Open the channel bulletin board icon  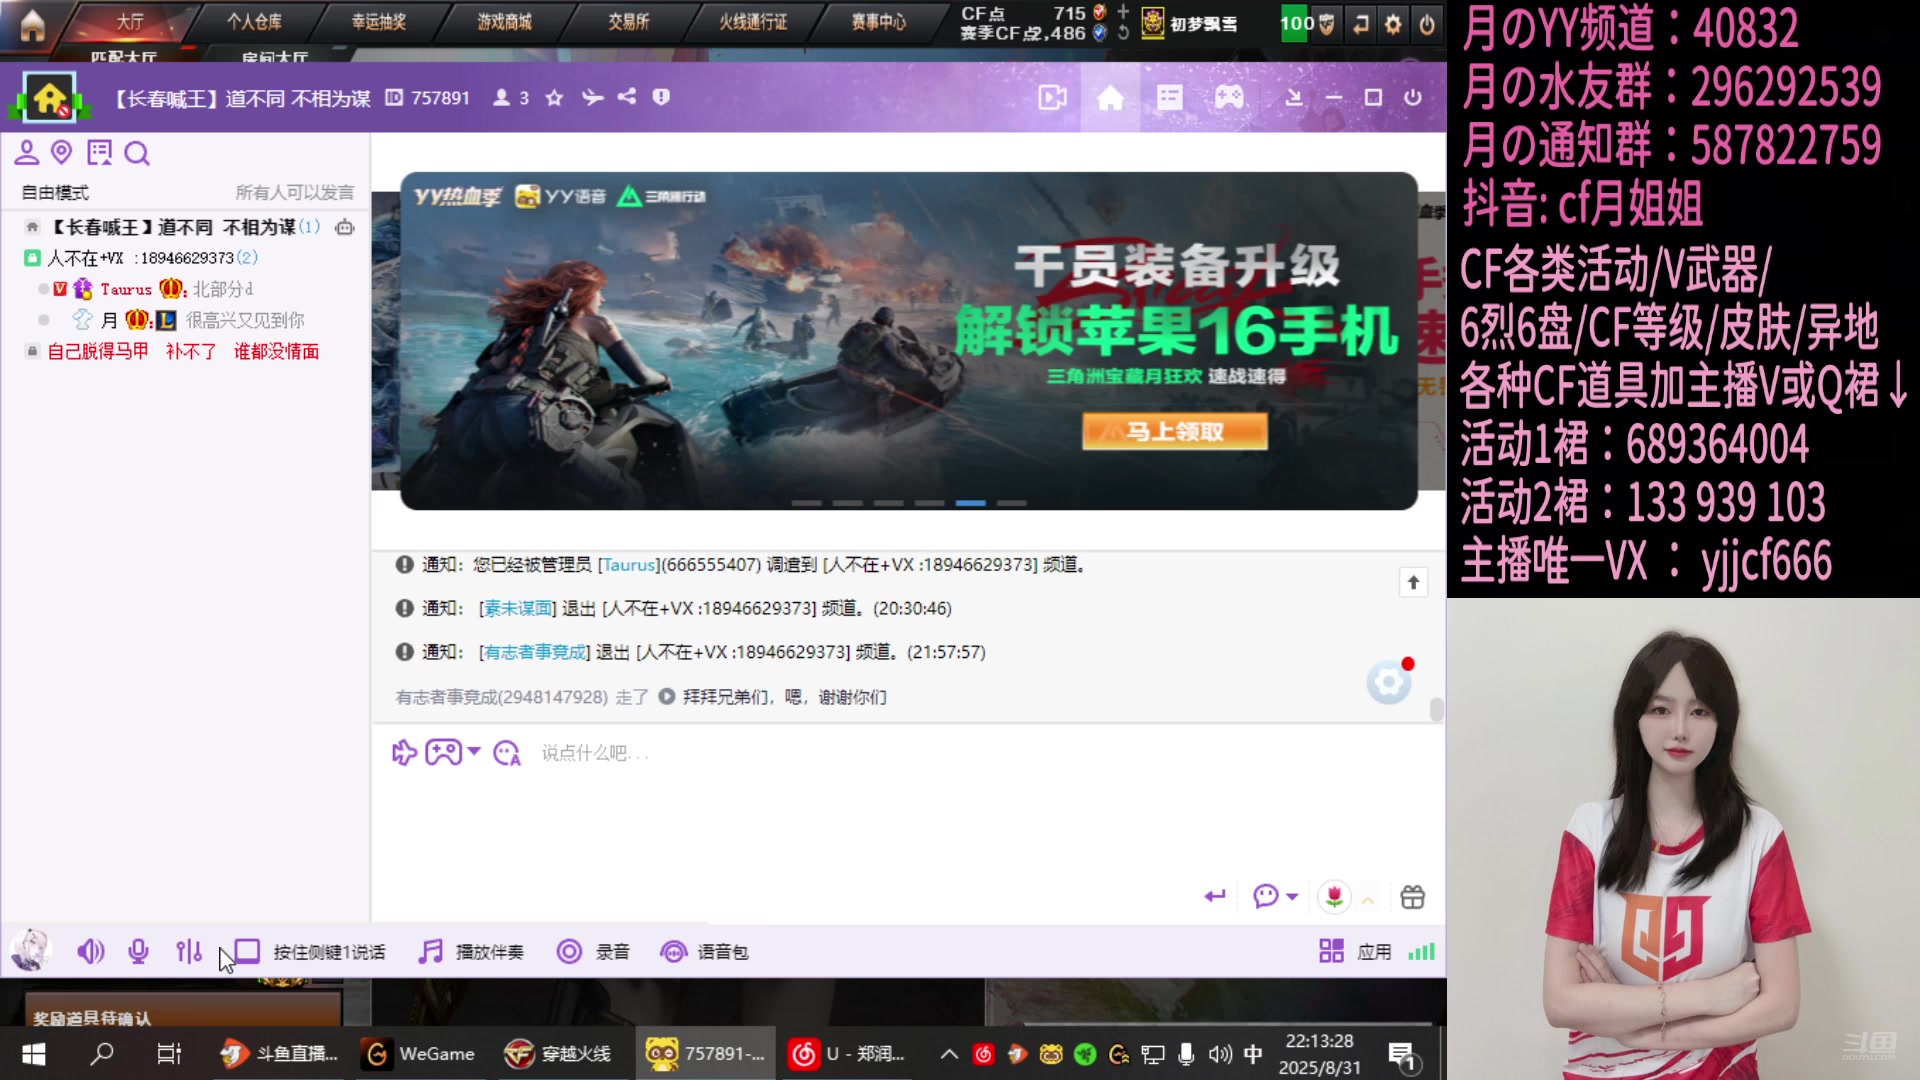click(99, 152)
